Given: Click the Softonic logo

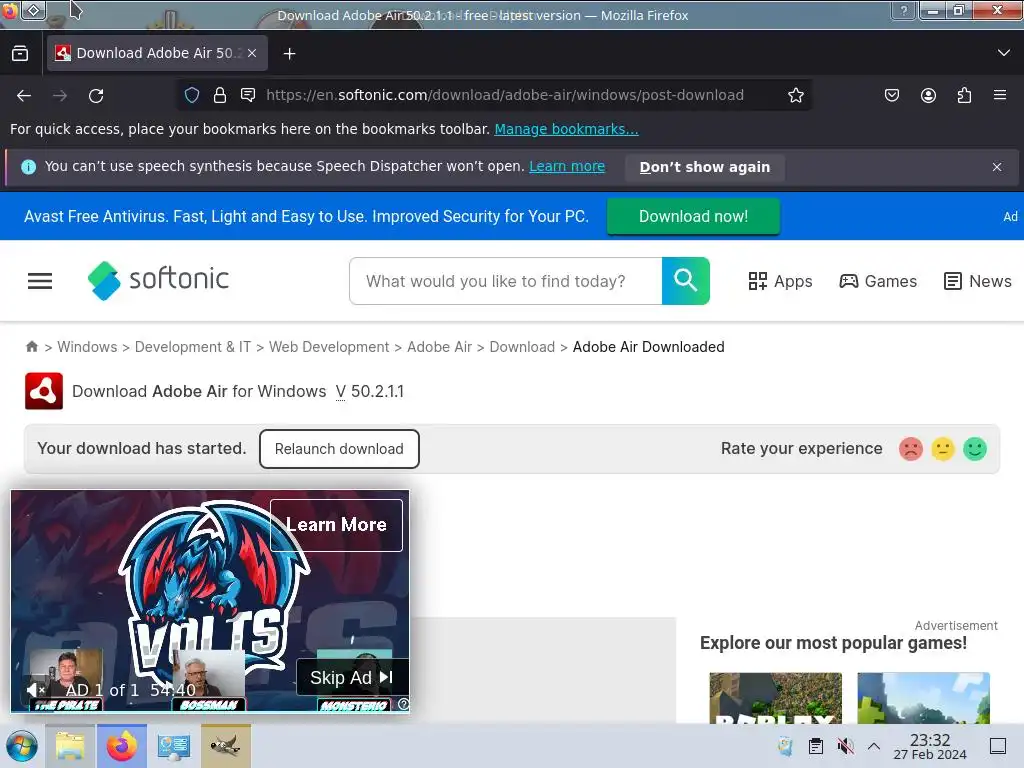Looking at the screenshot, I should (x=158, y=280).
